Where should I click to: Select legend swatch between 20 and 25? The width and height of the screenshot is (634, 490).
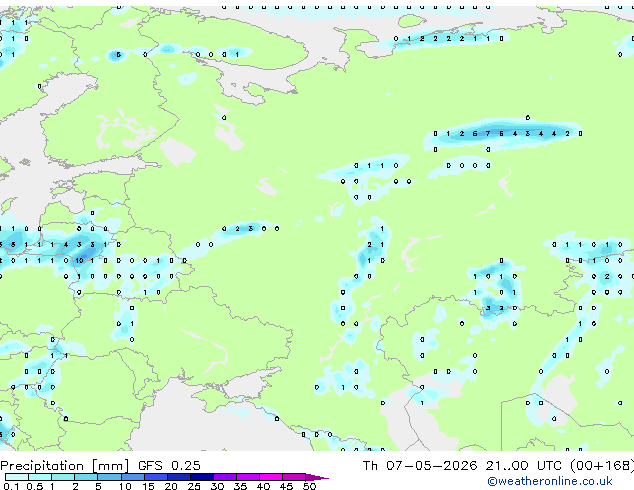(179, 477)
